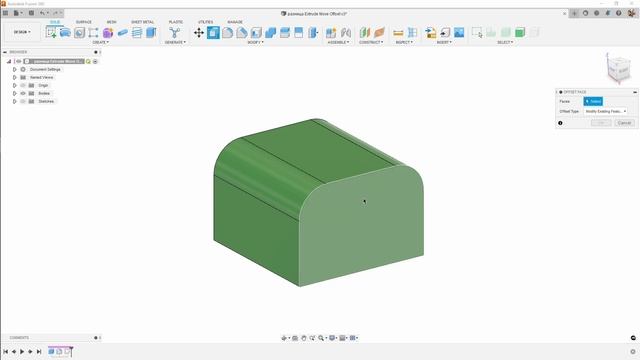The image size is (640, 360).
Task: Click the Interference inspect icon
Action: tap(413, 33)
